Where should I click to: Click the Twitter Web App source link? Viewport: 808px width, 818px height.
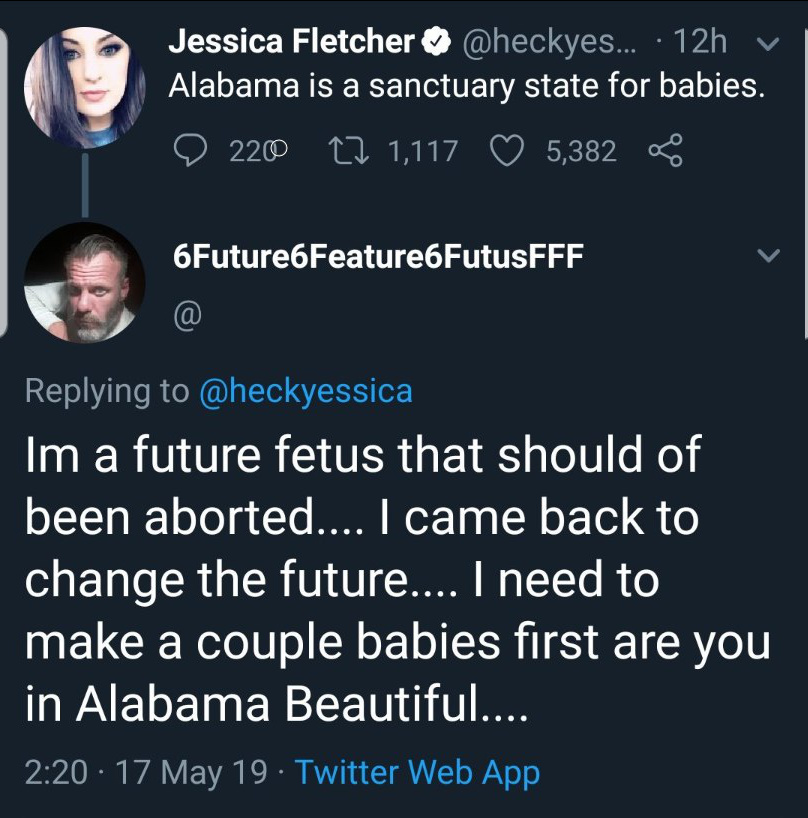417,773
